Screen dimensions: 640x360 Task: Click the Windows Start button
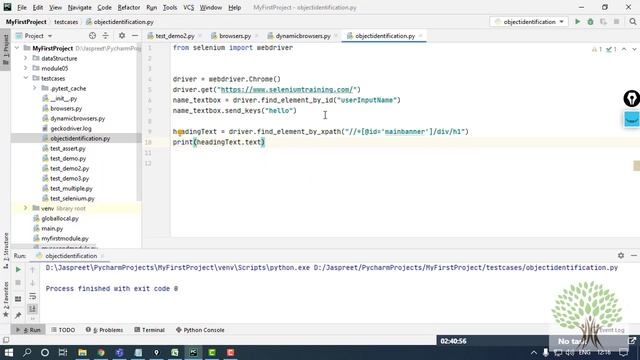[9, 352]
